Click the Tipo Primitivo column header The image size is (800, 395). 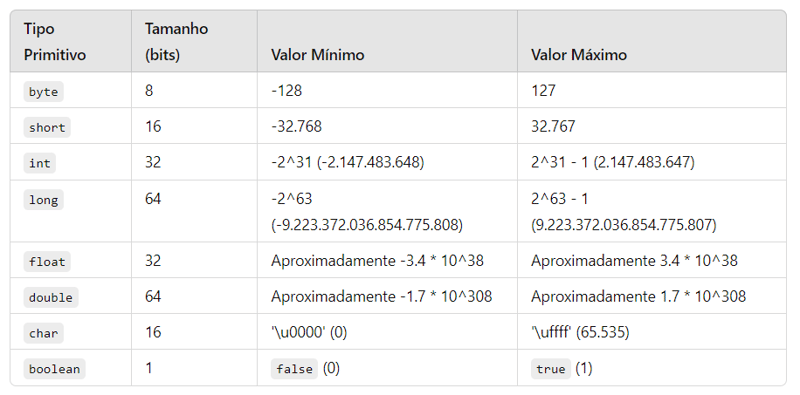pos(55,41)
